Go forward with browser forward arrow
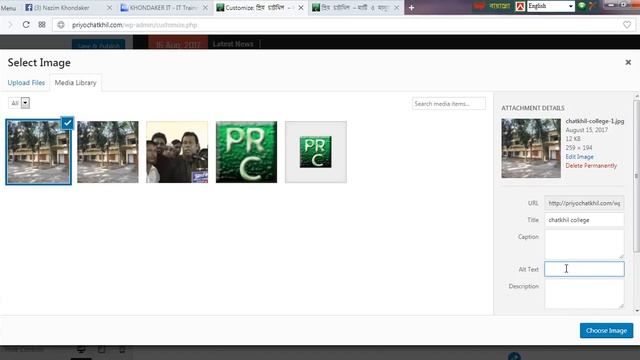 tap(10, 24)
